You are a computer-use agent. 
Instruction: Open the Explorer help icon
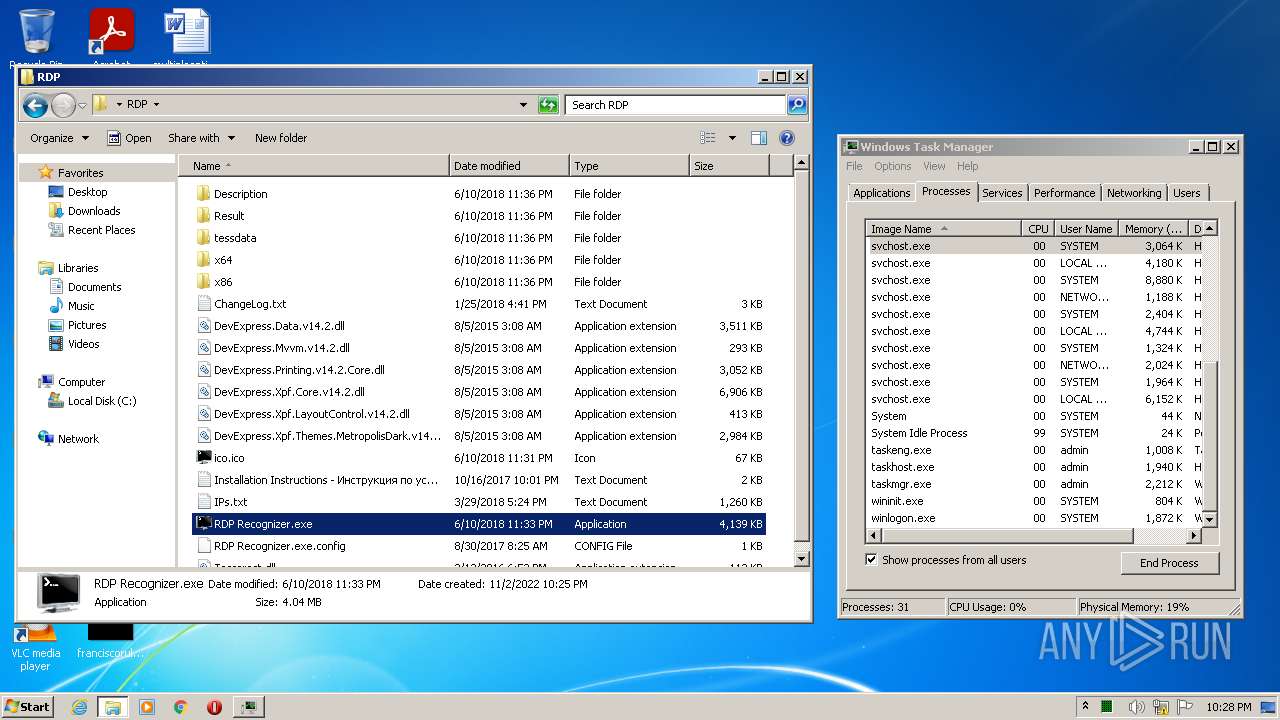point(787,138)
